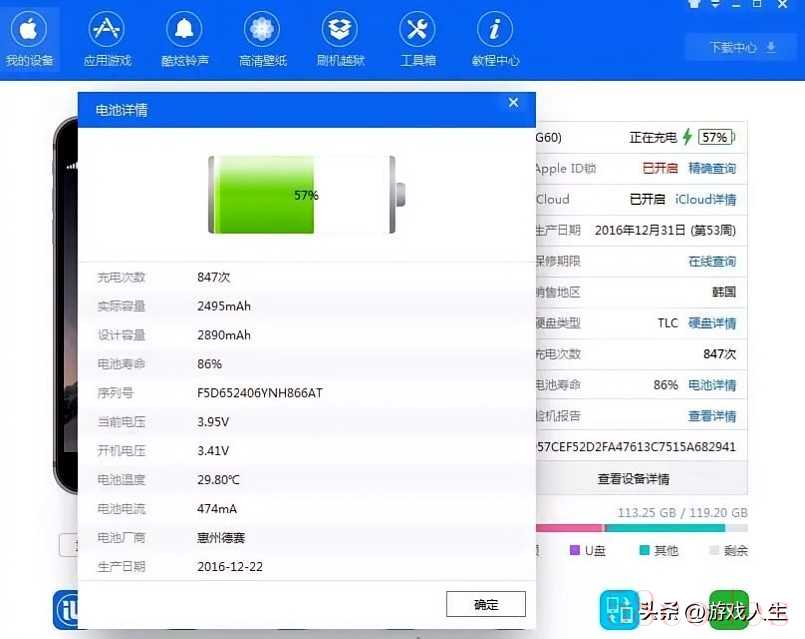This screenshot has width=805, height=639.
Task: Click the battery level graphic showing 57%
Action: pyautogui.click(x=306, y=195)
